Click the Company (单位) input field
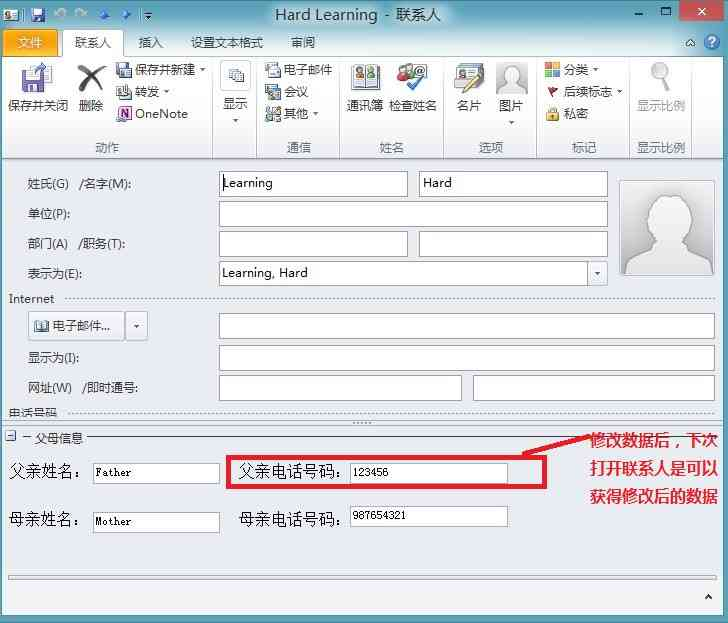The width and height of the screenshot is (728, 623). point(413,214)
